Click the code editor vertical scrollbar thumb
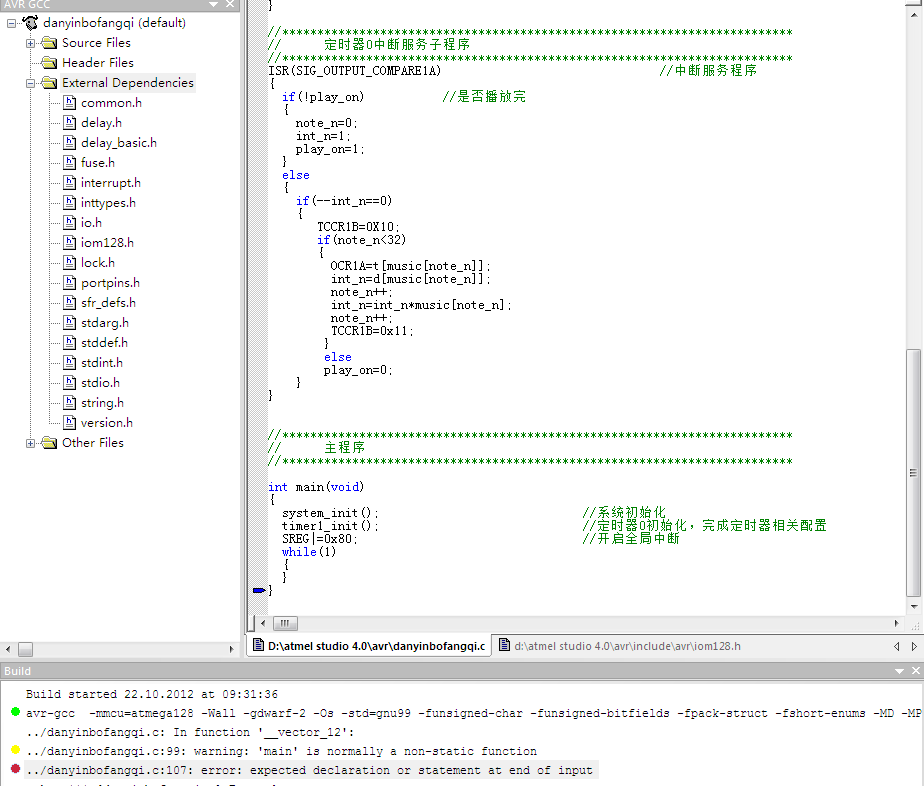 click(x=913, y=473)
